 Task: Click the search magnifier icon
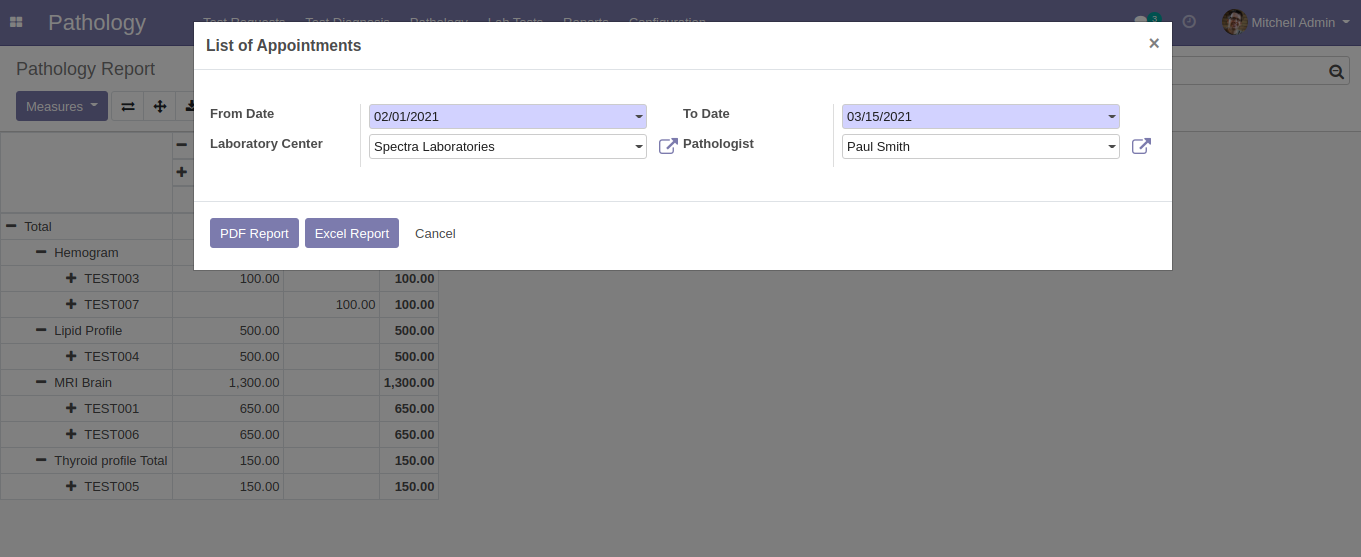1335,72
